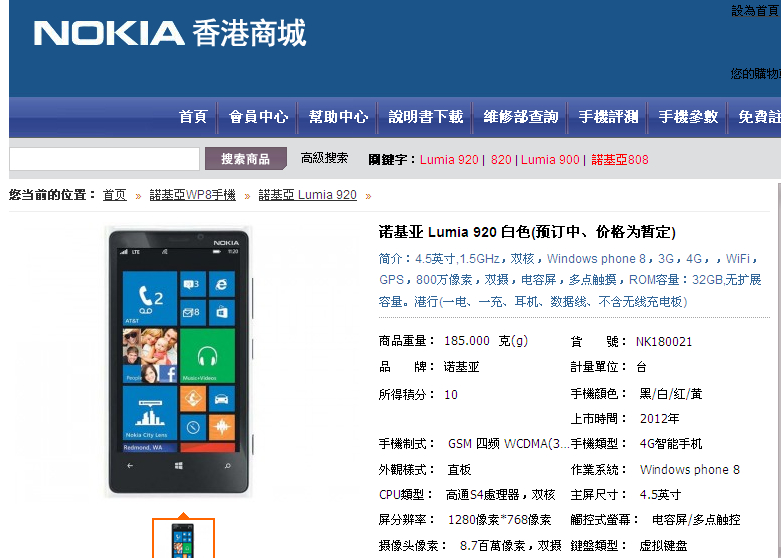
Task: Open the 會員中心 menu item
Action: pyautogui.click(x=259, y=117)
